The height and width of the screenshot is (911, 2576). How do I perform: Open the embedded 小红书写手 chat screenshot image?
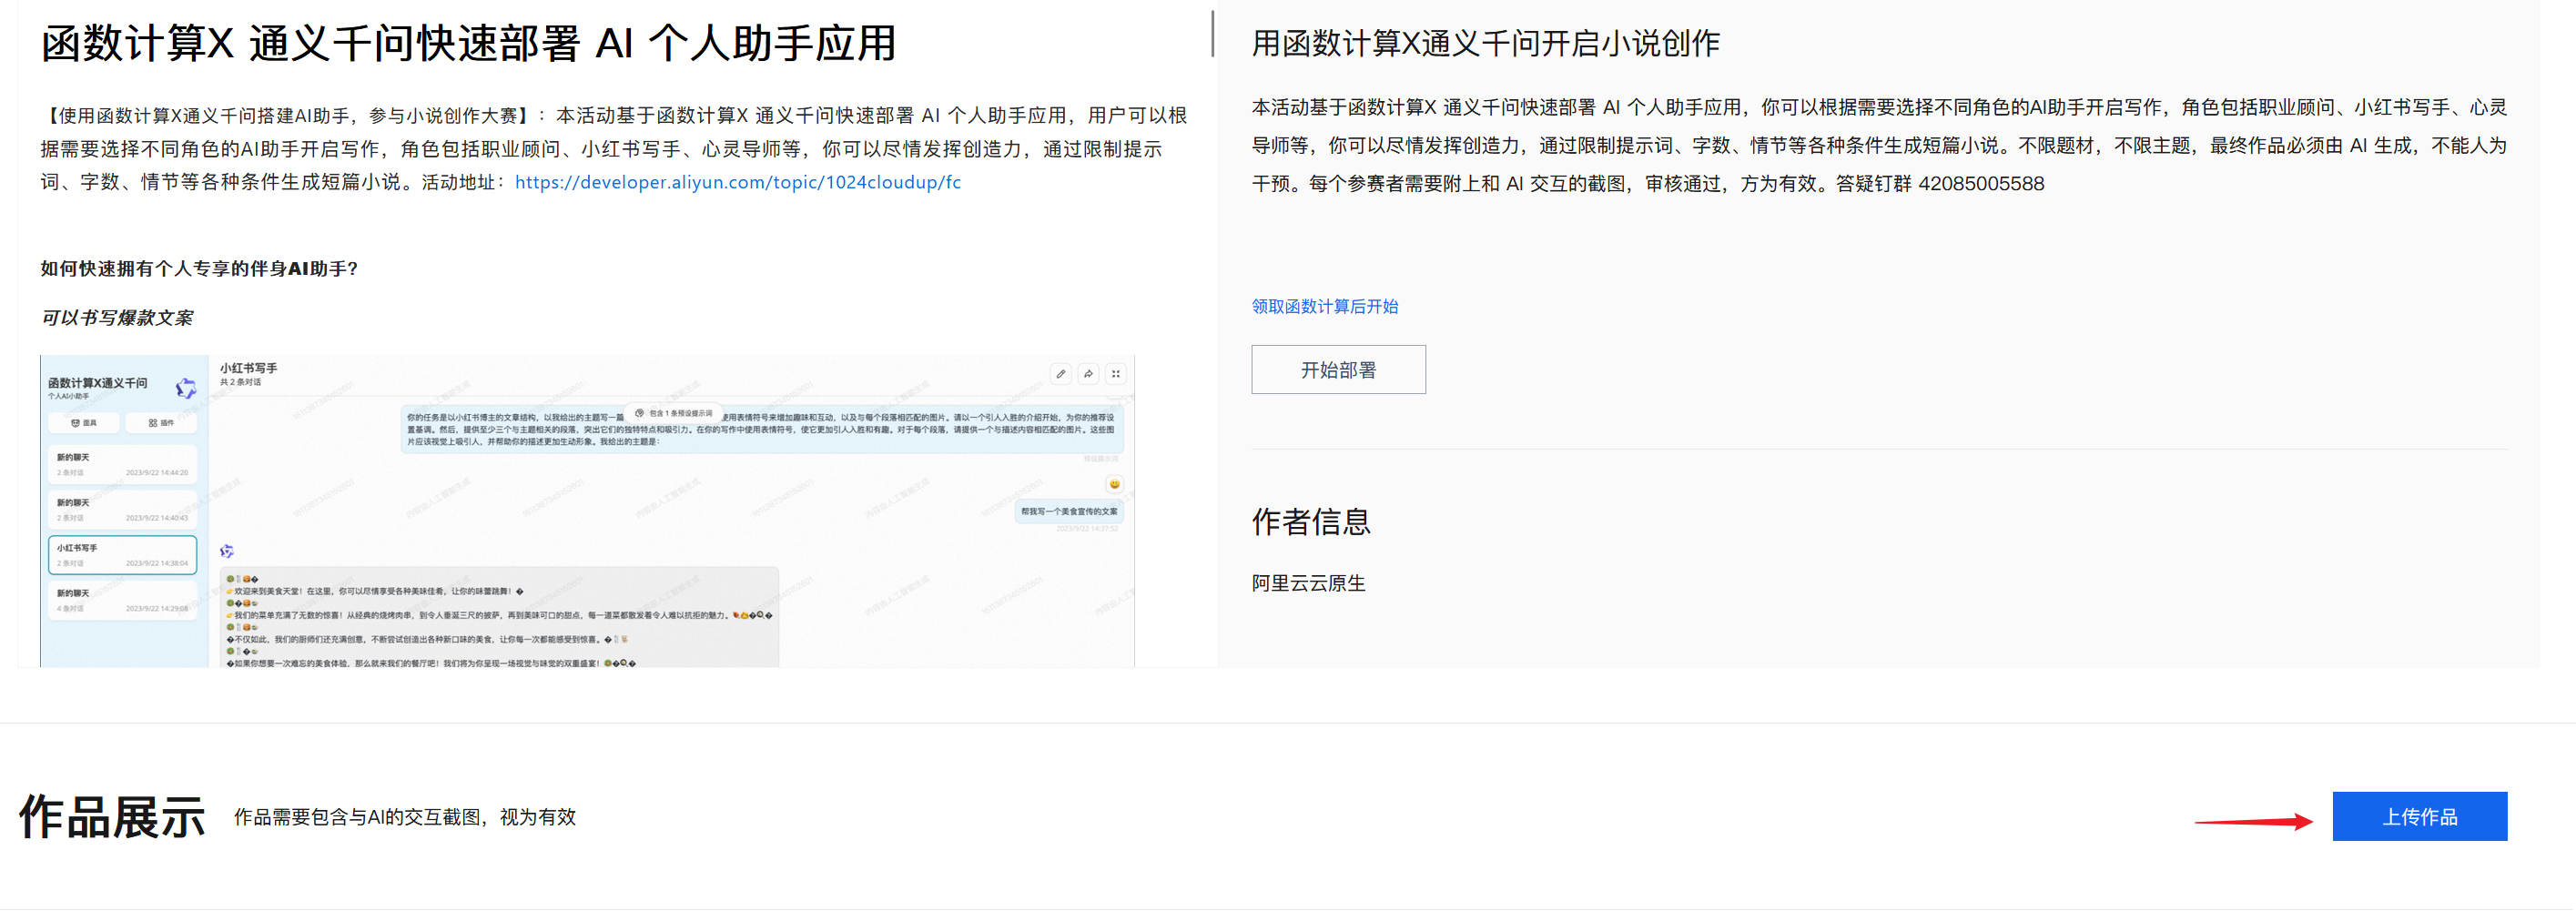[587, 511]
